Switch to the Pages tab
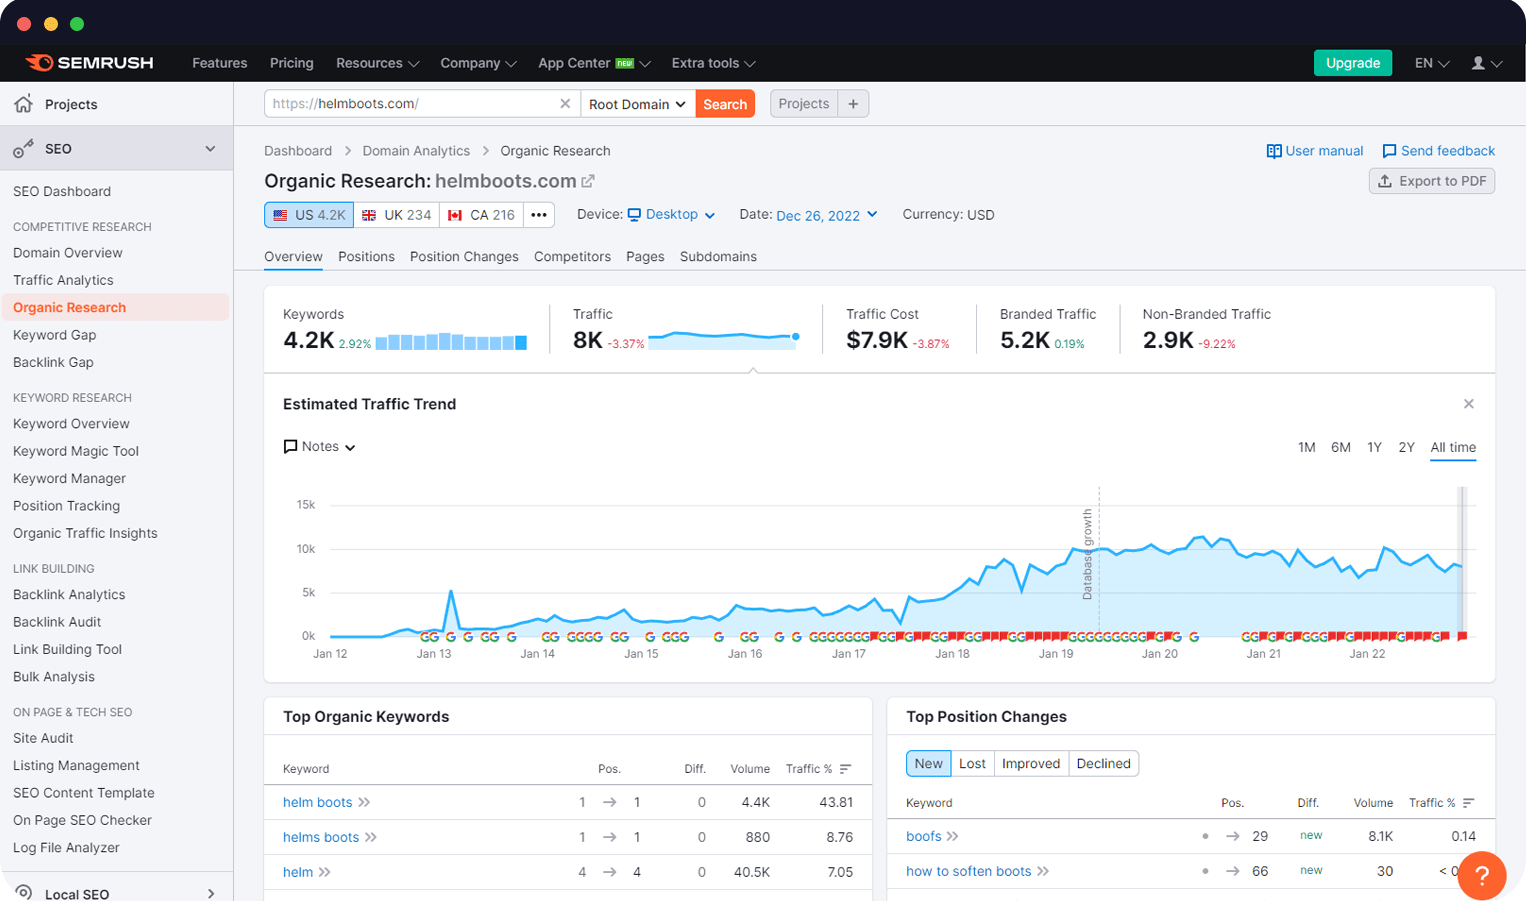This screenshot has height=901, width=1526. [645, 257]
